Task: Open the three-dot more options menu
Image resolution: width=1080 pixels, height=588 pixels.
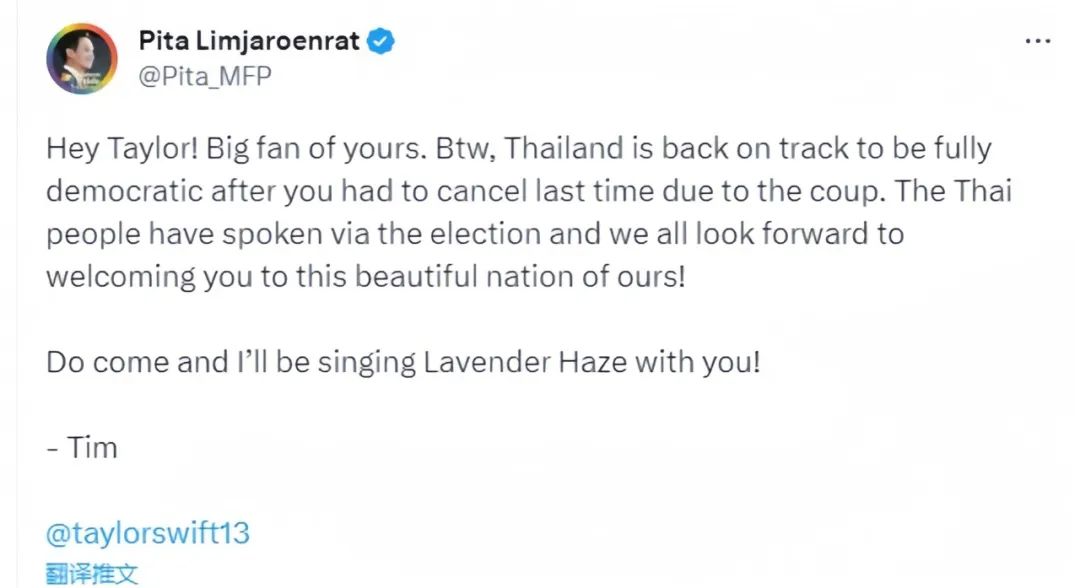Action: pos(1037,42)
